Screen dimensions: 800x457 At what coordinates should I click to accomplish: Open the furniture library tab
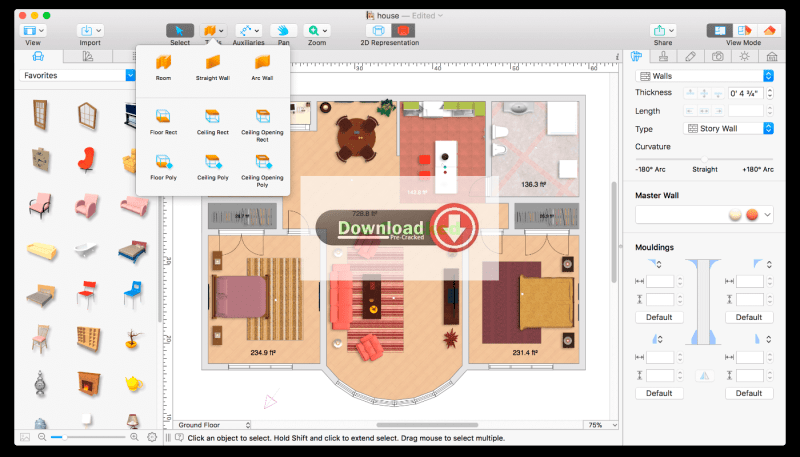tap(38, 56)
